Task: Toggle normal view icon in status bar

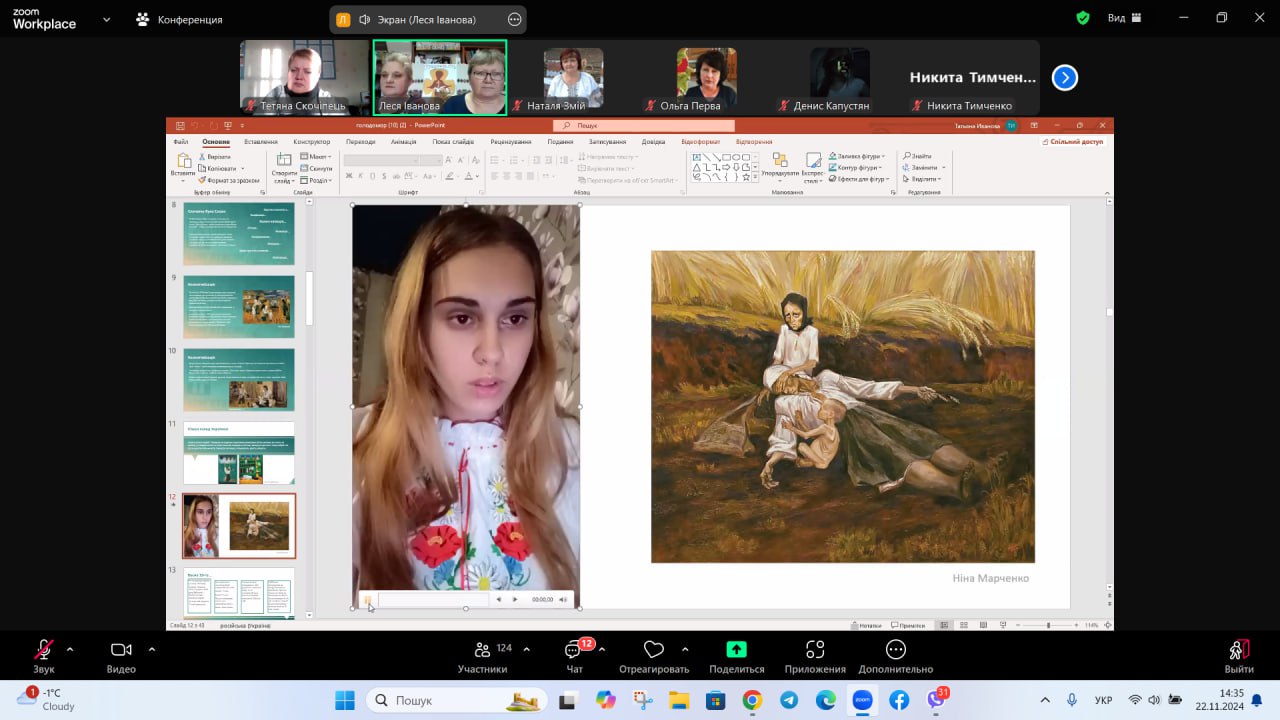Action: coord(944,625)
